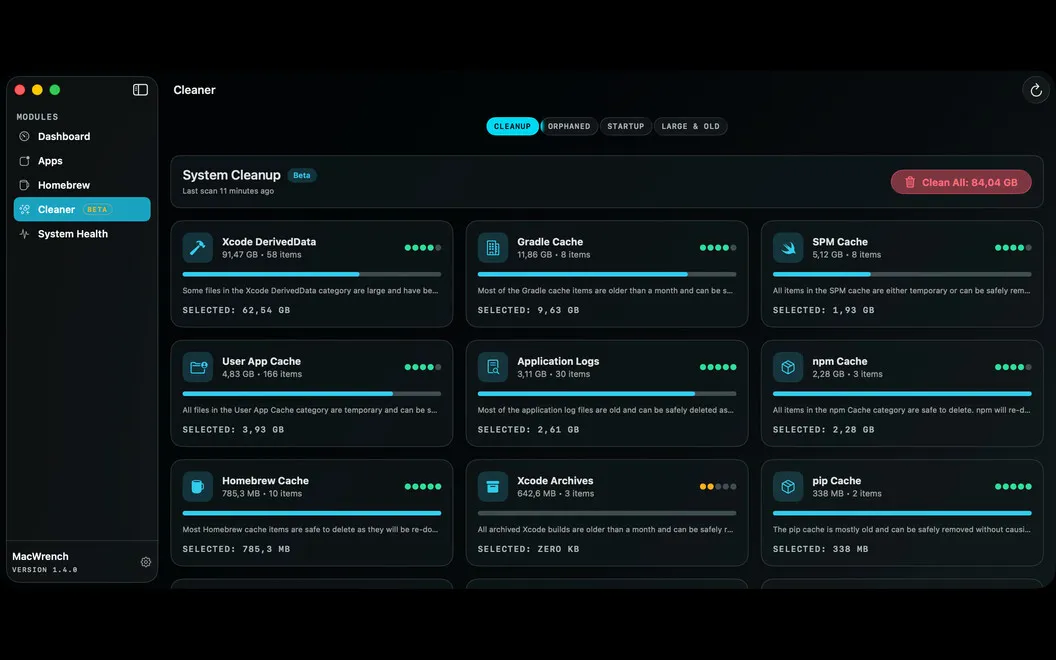Click "SELECTED: 2,28 GB" in npm Cache
This screenshot has height=660, width=1056.
(824, 430)
